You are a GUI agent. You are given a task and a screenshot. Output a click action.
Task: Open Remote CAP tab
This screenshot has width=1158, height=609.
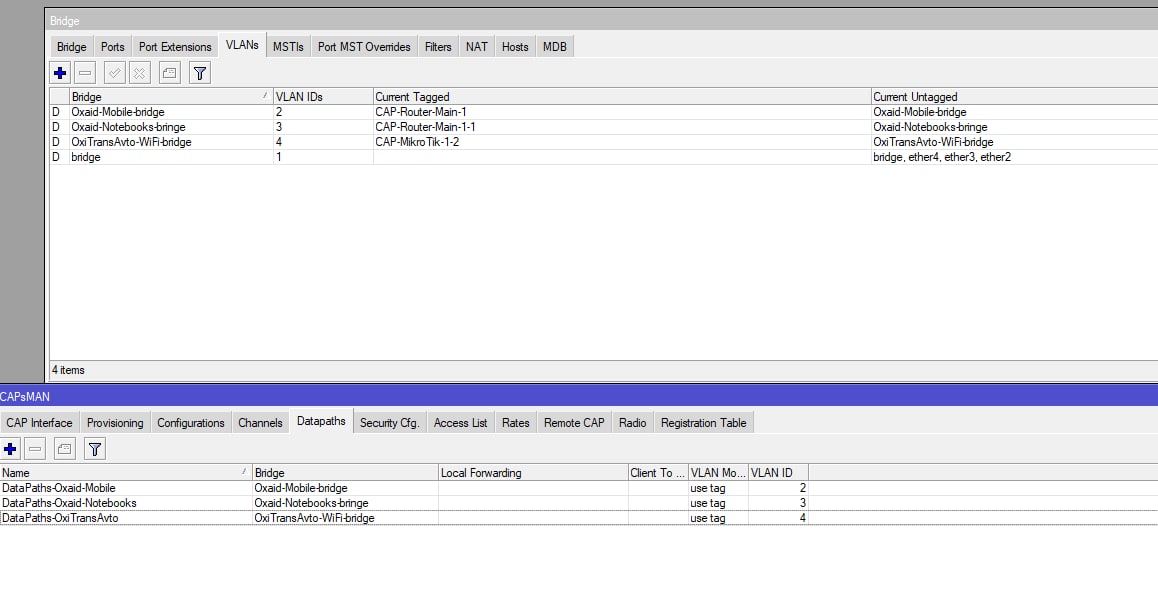[x=574, y=423]
